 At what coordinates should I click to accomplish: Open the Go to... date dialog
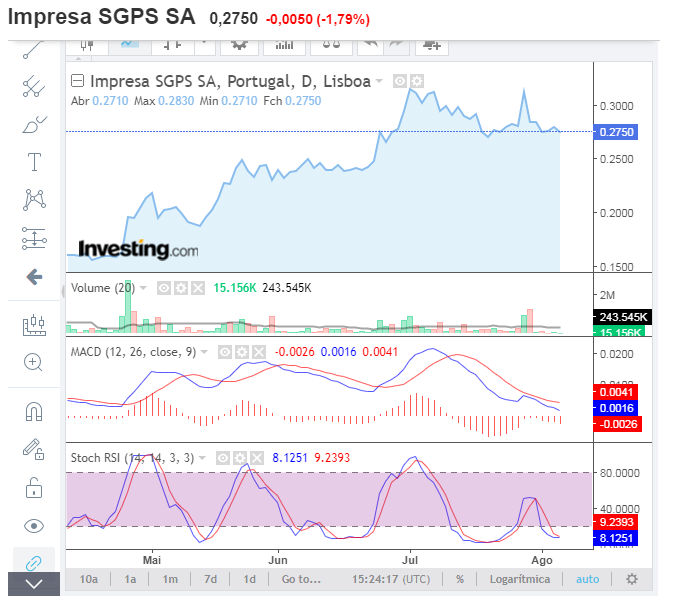pyautogui.click(x=301, y=579)
